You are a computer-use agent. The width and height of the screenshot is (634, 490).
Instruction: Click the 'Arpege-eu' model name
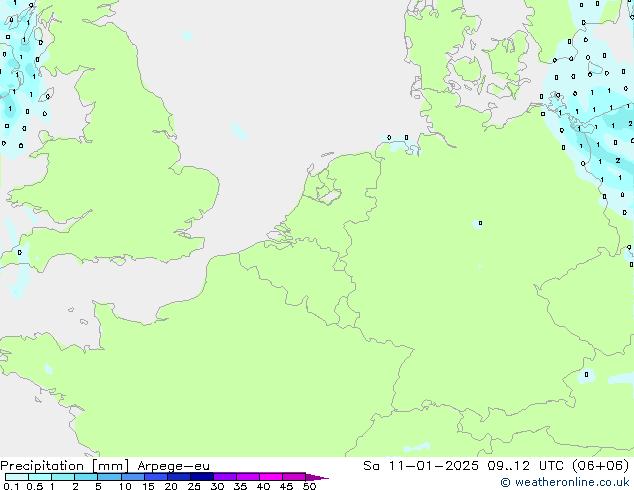[x=173, y=466]
